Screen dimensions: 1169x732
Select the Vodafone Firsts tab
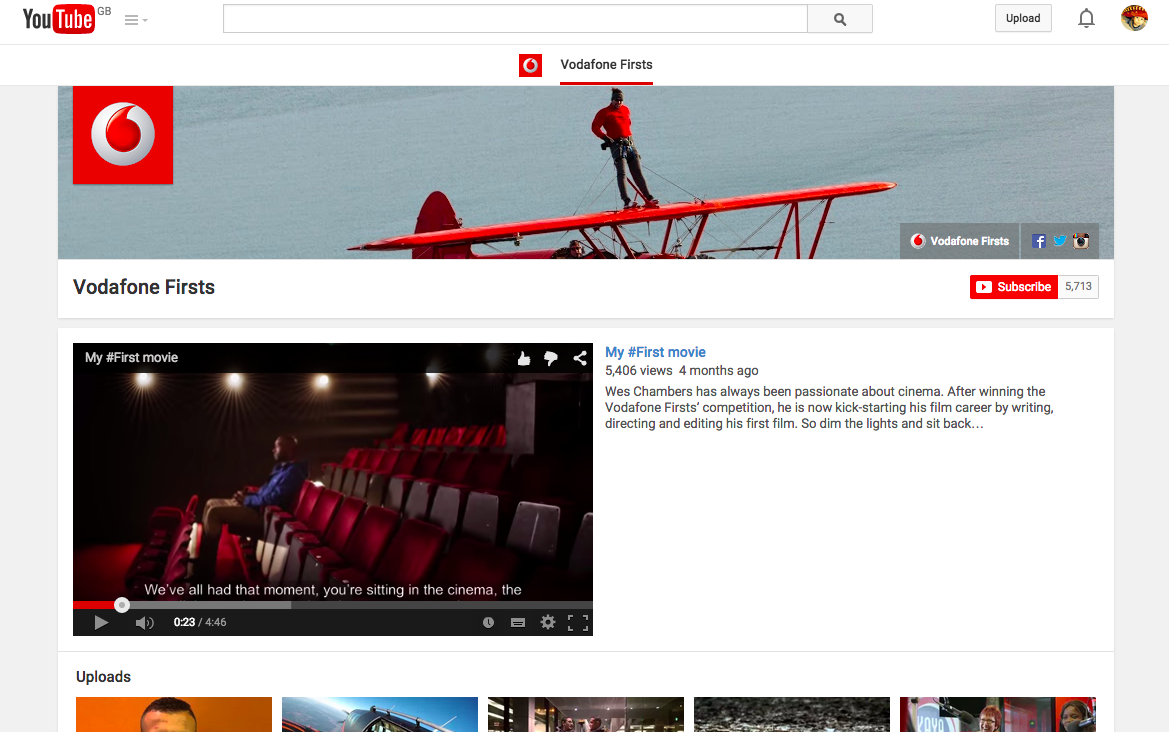pos(606,65)
